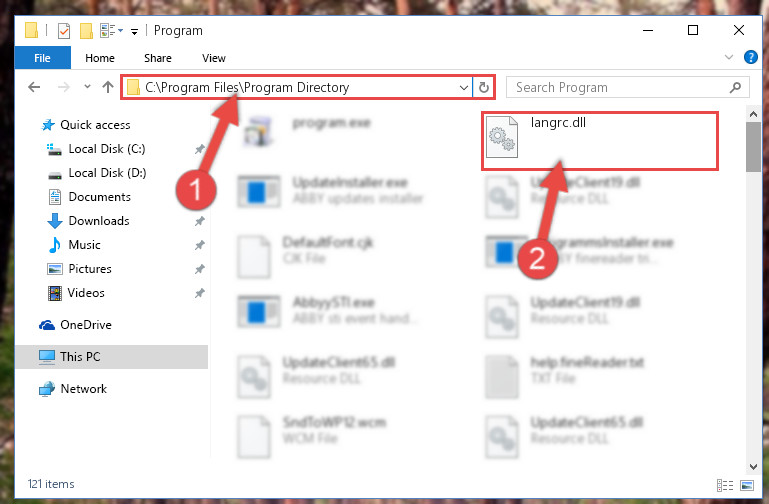
Task: Open the Help question mark icon
Action: (x=750, y=57)
